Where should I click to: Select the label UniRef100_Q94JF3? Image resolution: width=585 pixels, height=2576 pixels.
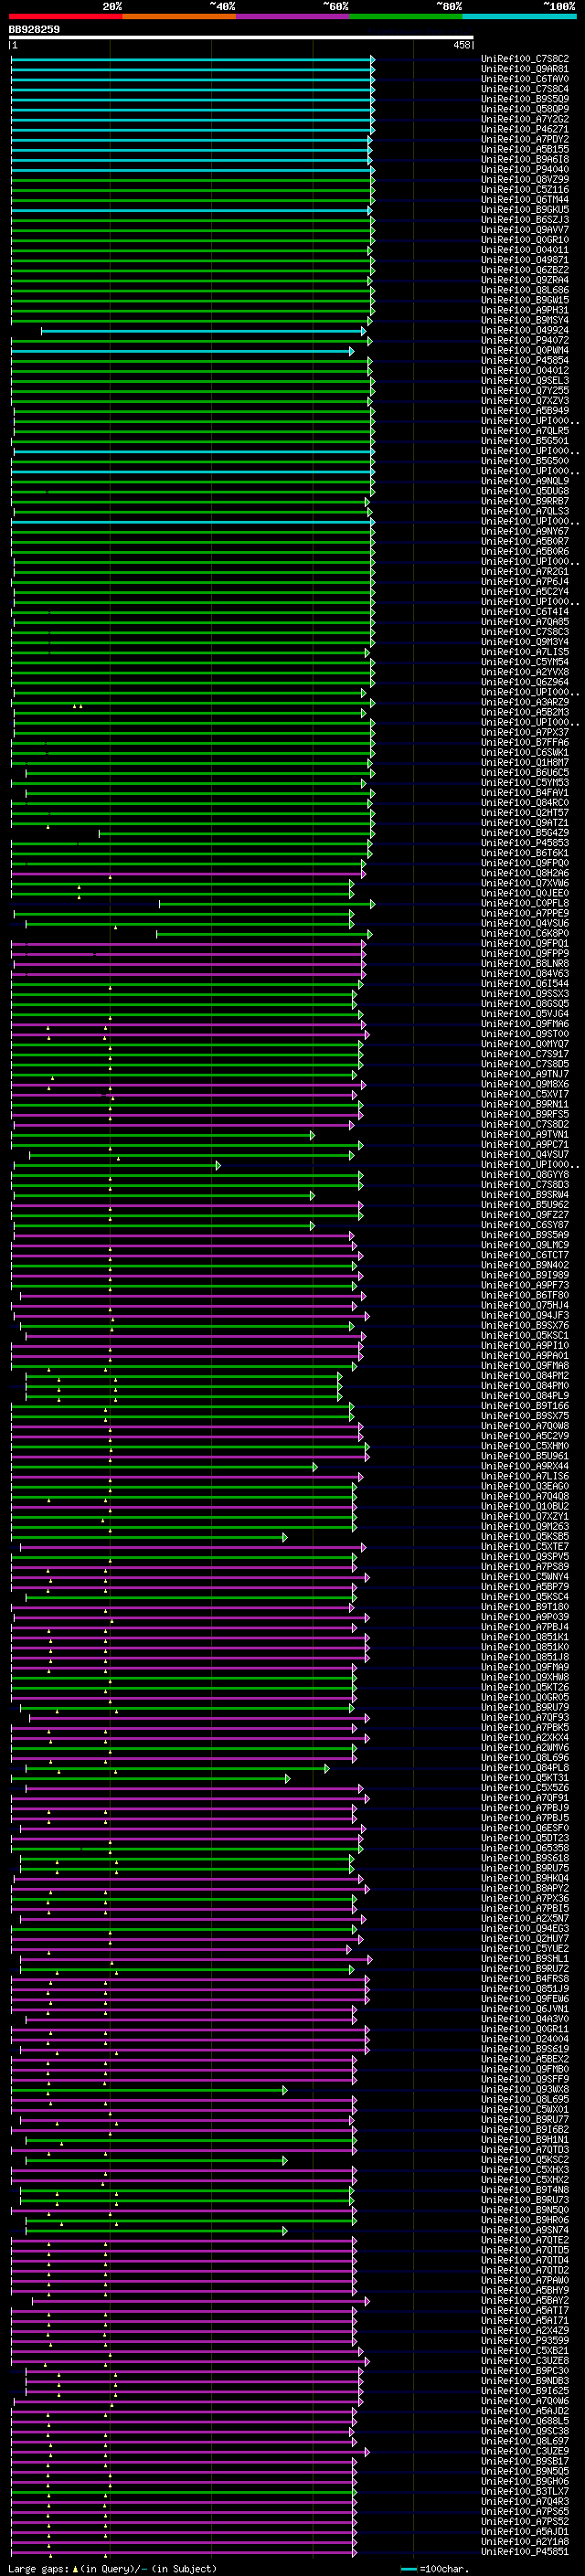tap(525, 1316)
